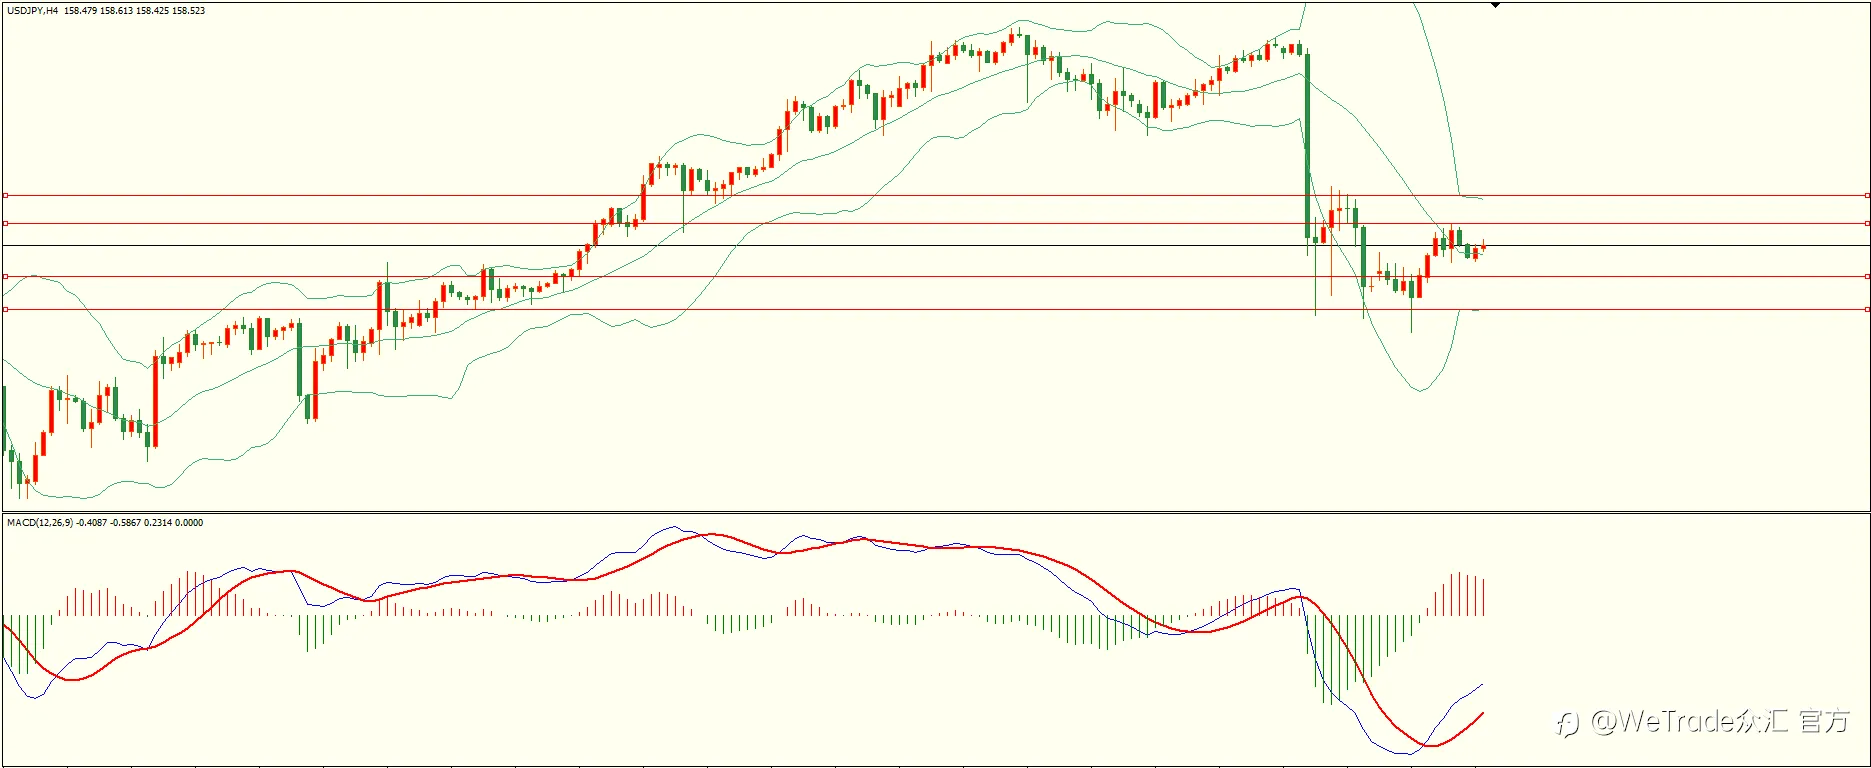
Task: Click the MACD(12,26,9) indicator label
Action: (x=40, y=523)
